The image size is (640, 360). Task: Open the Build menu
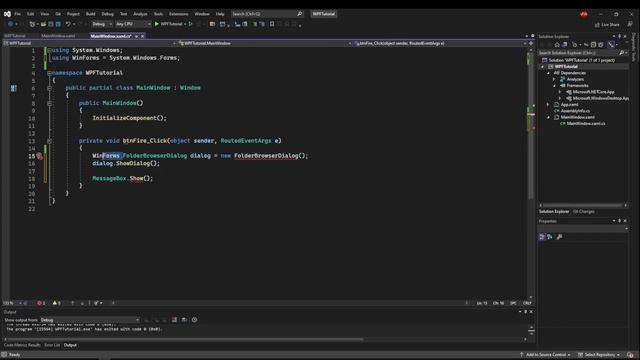coord(91,14)
